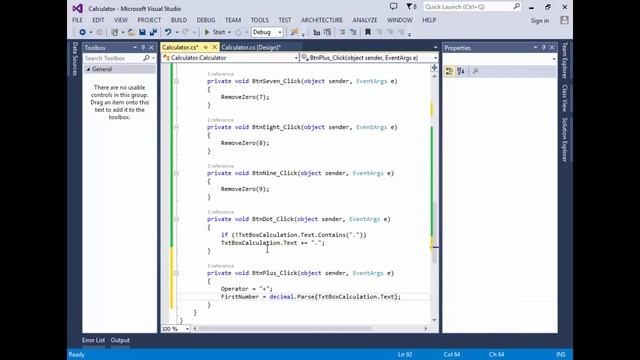Click the previous bookmark icon
Image resolution: width=640 pixels, height=360 pixels.
pyautogui.click(x=379, y=32)
